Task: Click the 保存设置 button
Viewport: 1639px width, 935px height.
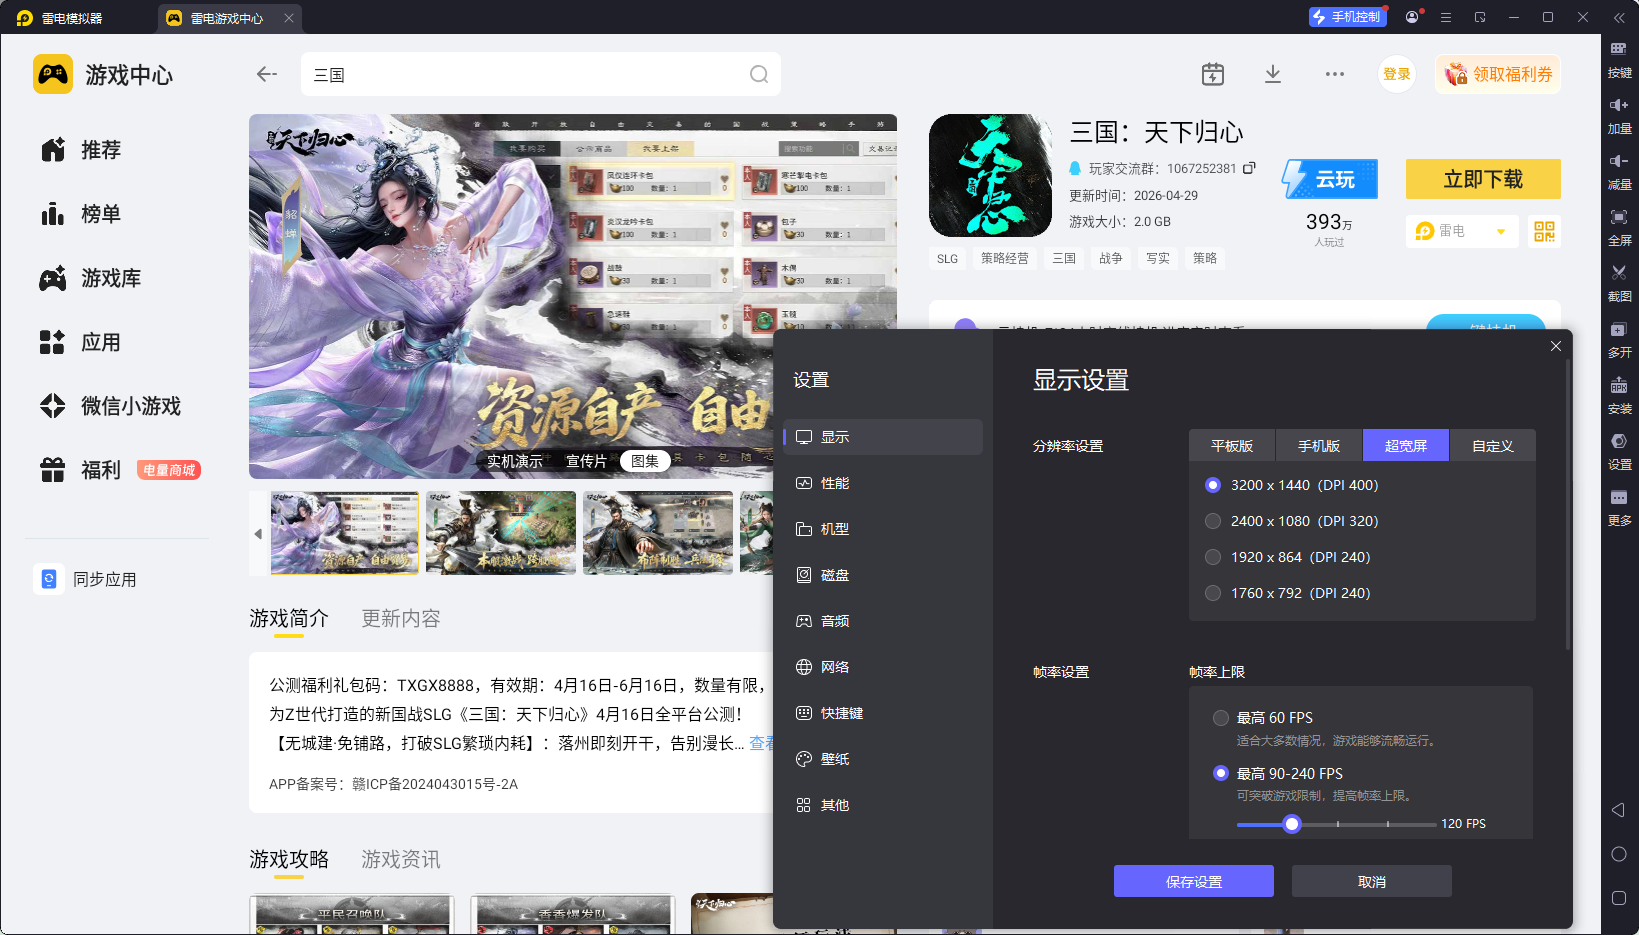Action: [1194, 881]
